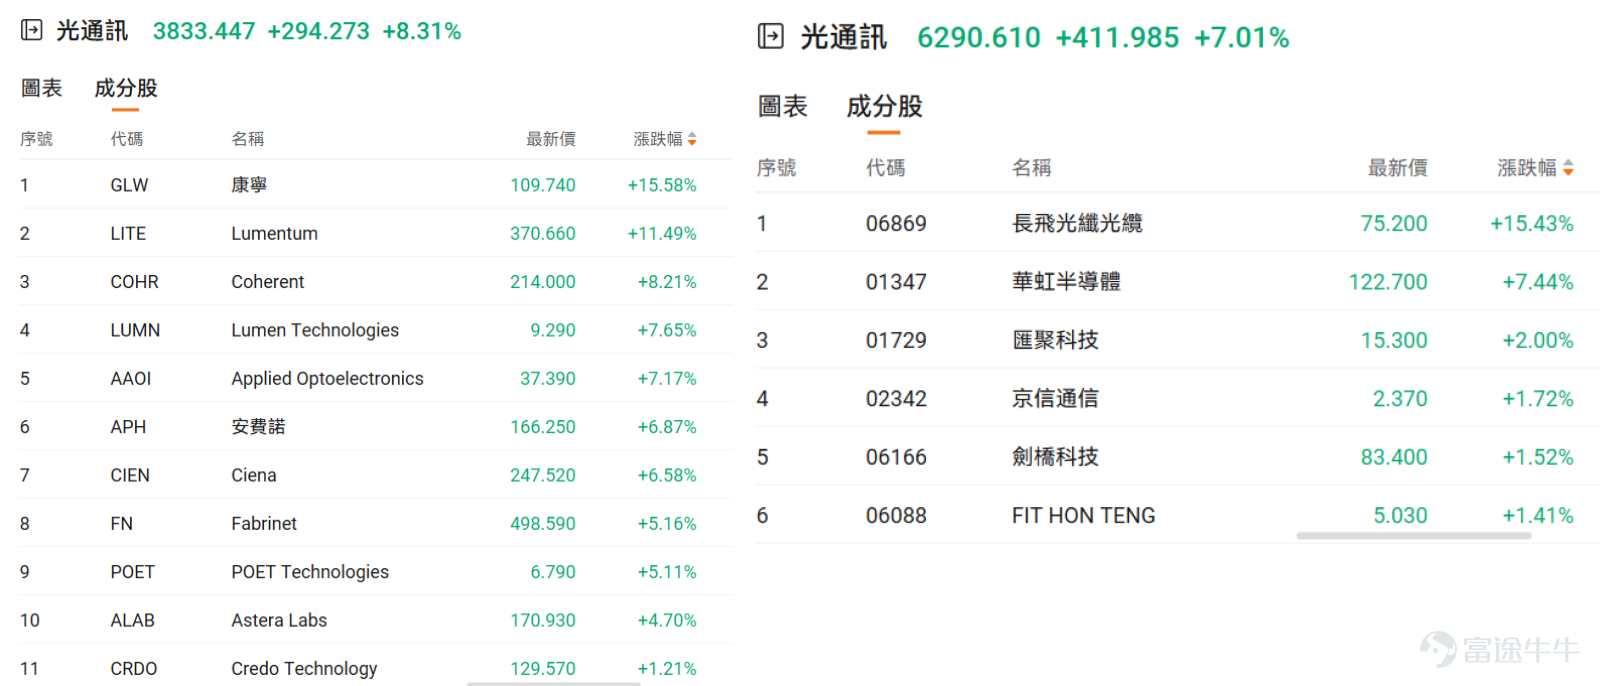
Task: Click the expand icon beside right 光通訊 title
Action: coord(771,37)
